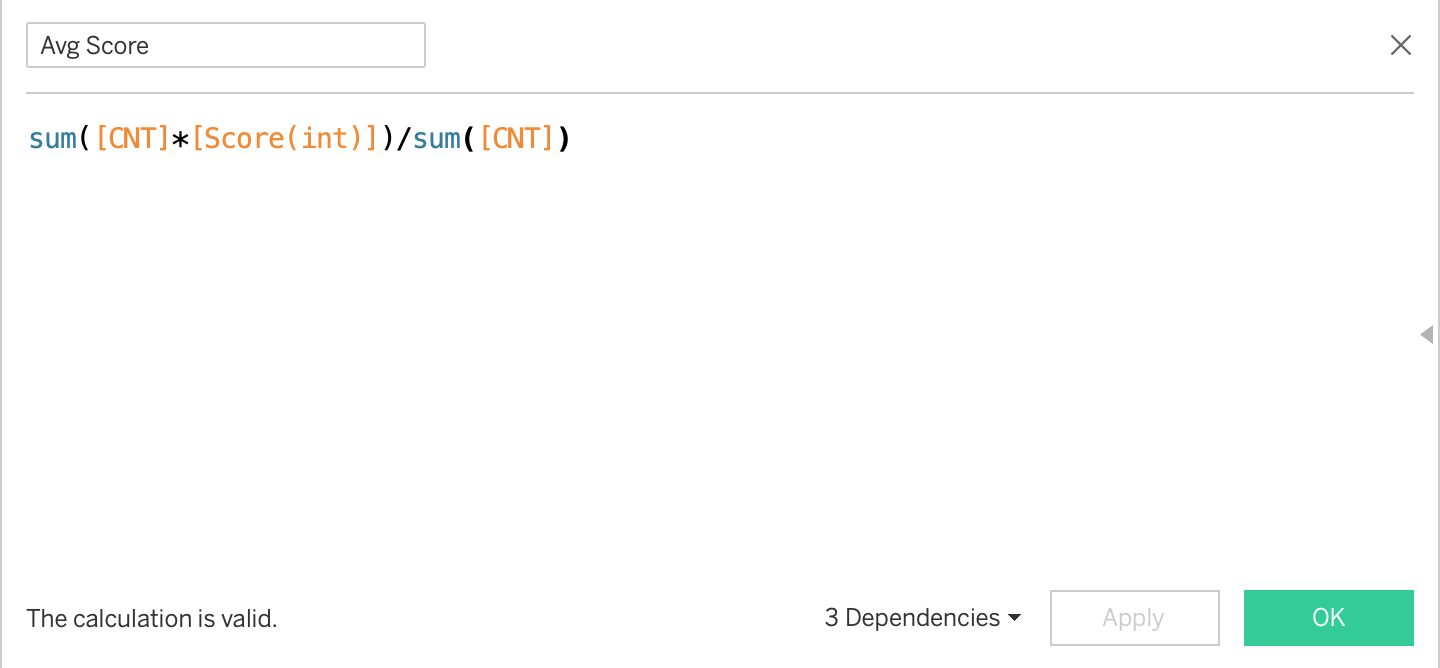The image size is (1440, 668).
Task: Click the division slash in formula
Action: [403, 138]
